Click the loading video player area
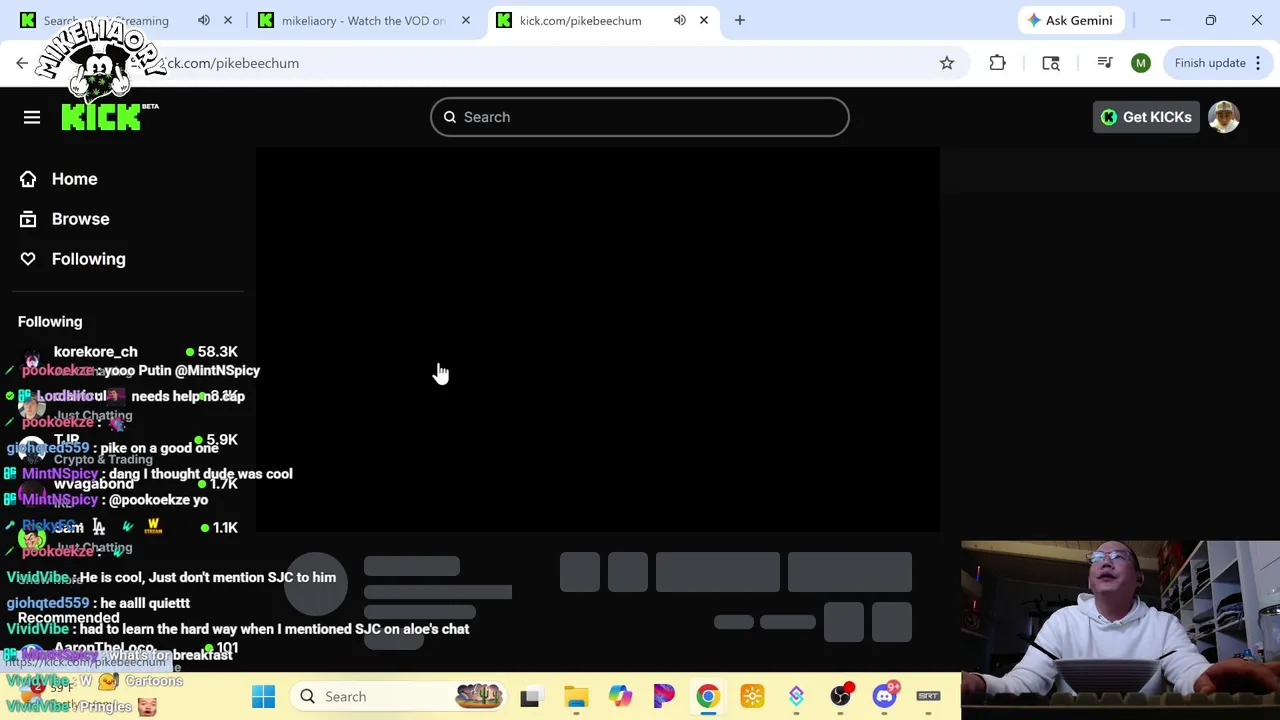This screenshot has height=720, width=1280. [597, 340]
